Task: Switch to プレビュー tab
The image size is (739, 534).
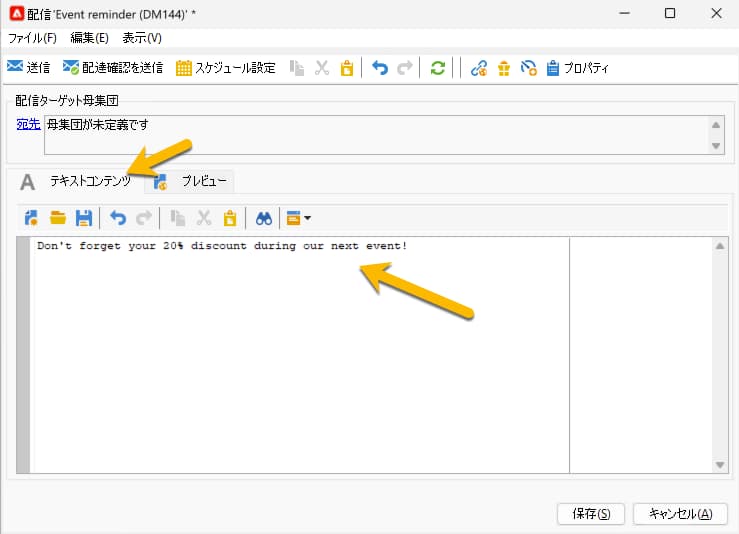Action: click(x=190, y=181)
